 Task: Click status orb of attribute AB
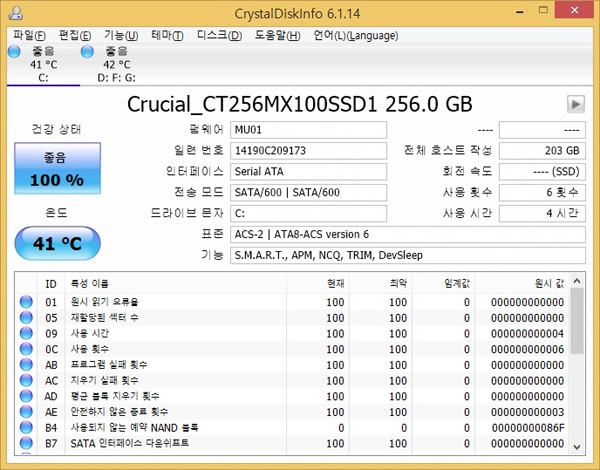tap(26, 364)
